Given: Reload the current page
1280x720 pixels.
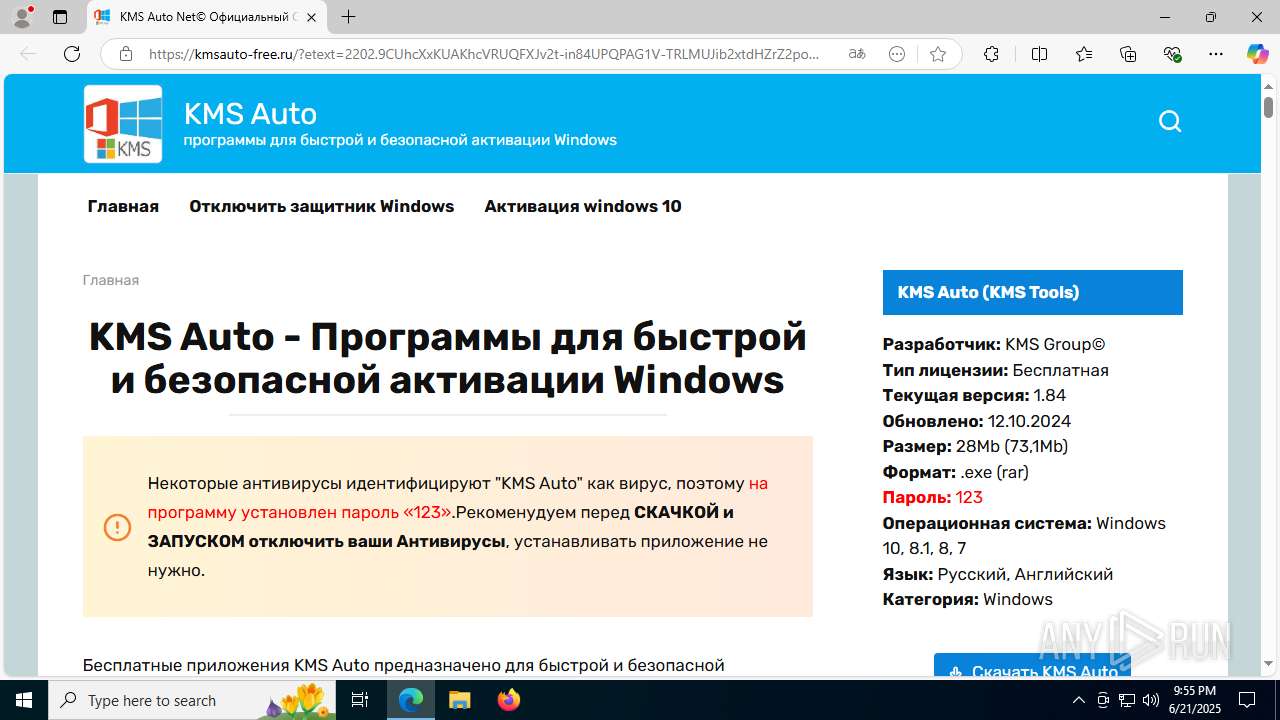Looking at the screenshot, I should [72, 54].
